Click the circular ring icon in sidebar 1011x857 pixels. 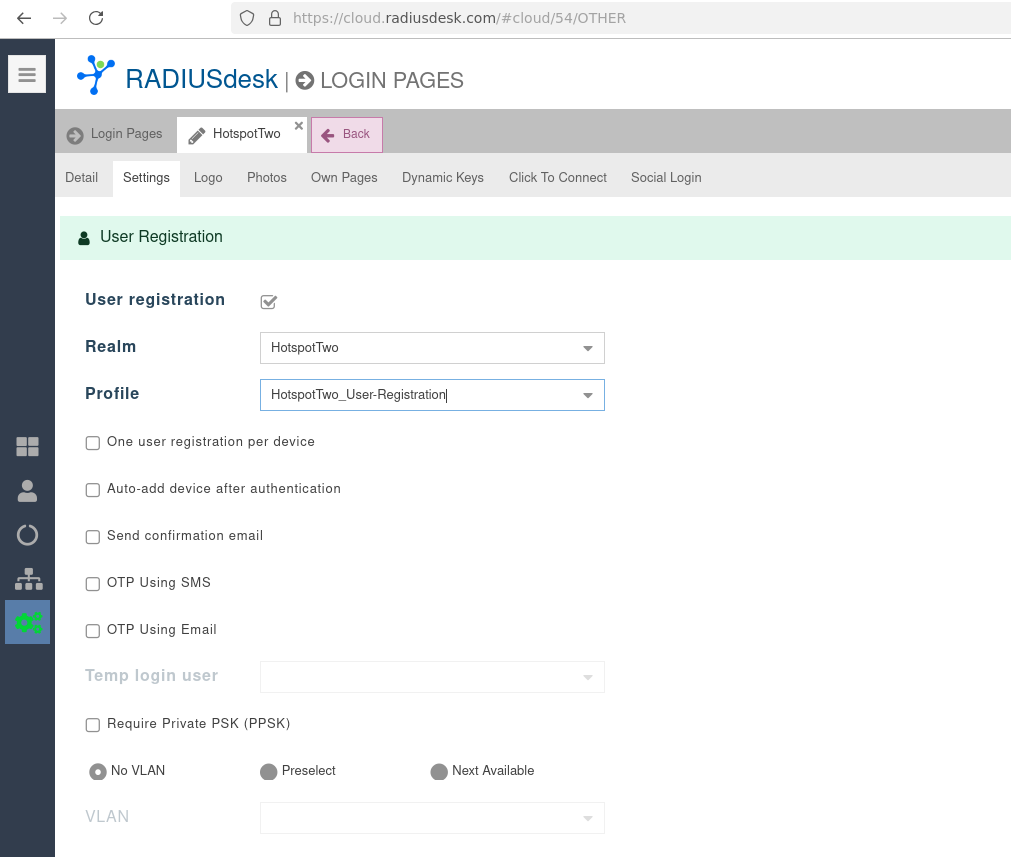(x=27, y=535)
